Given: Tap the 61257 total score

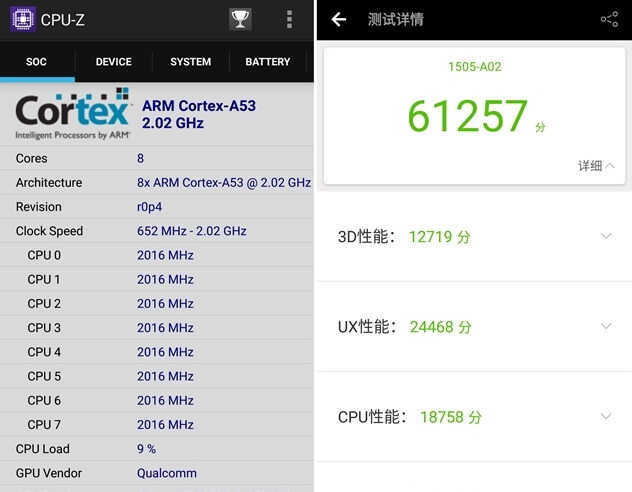Looking at the screenshot, I should click(x=467, y=117).
